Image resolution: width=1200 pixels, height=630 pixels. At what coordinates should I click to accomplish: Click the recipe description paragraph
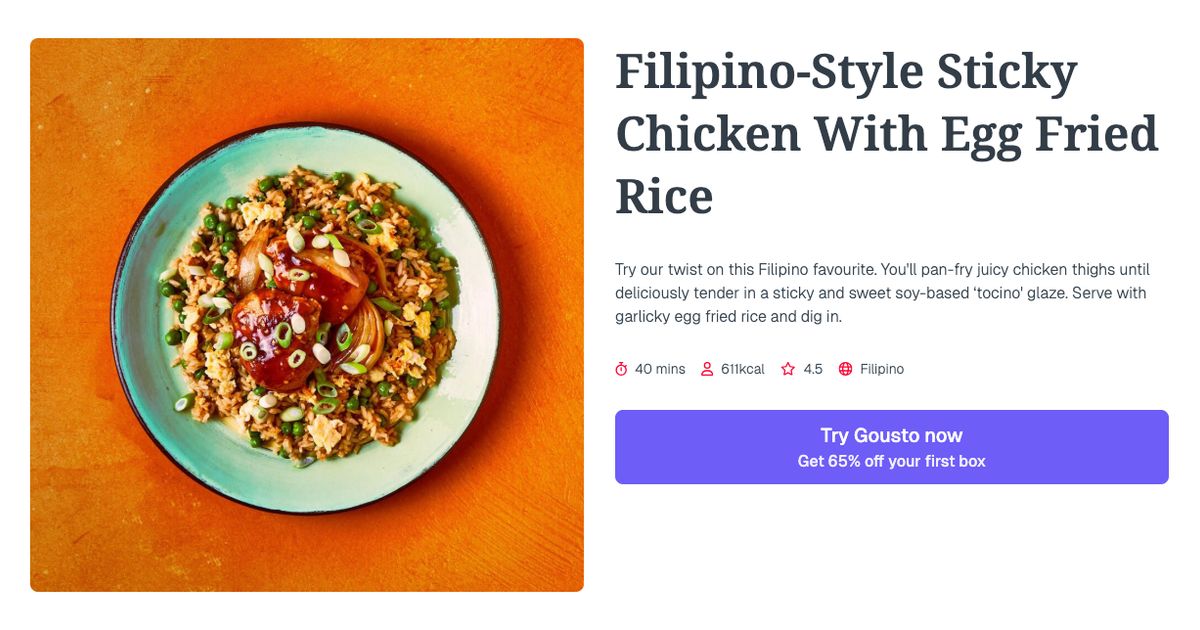coord(880,293)
